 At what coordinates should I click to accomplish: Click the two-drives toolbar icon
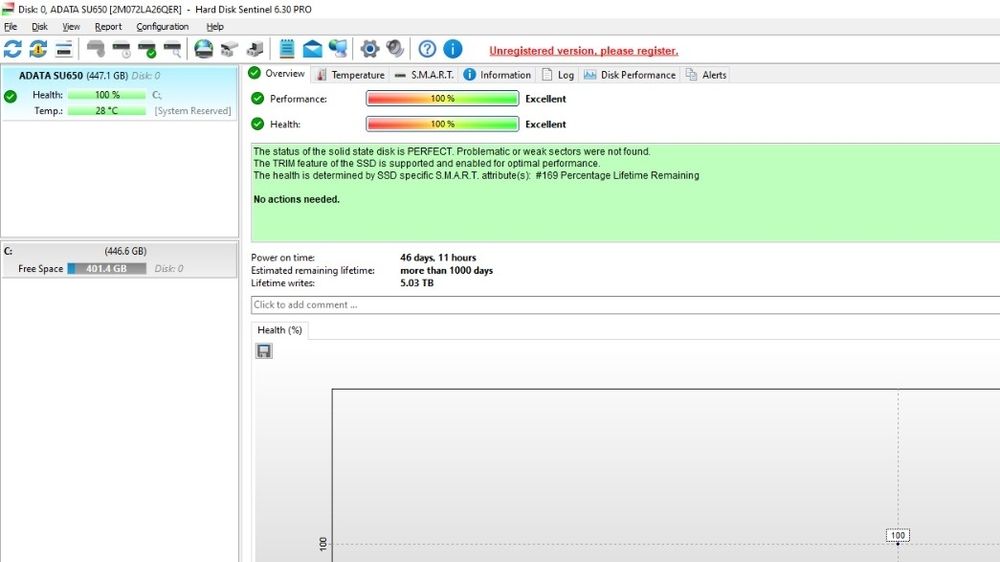point(230,48)
